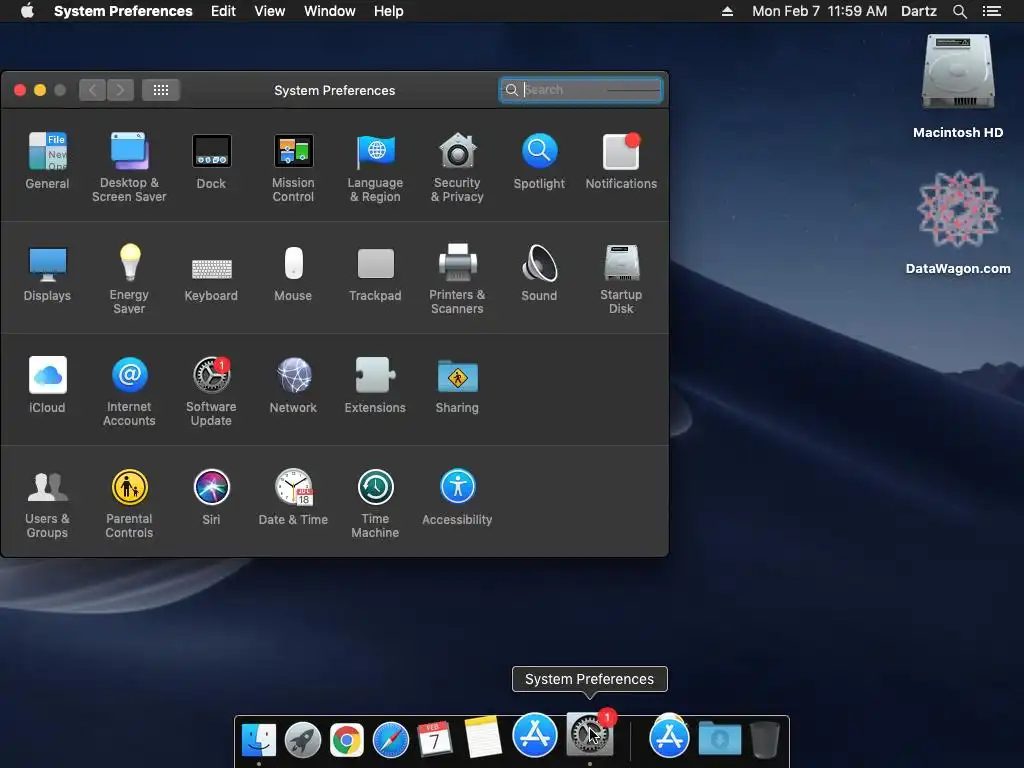The image size is (1024, 768).
Task: Select the Macintosh HD desktop drive
Action: [x=958, y=86]
